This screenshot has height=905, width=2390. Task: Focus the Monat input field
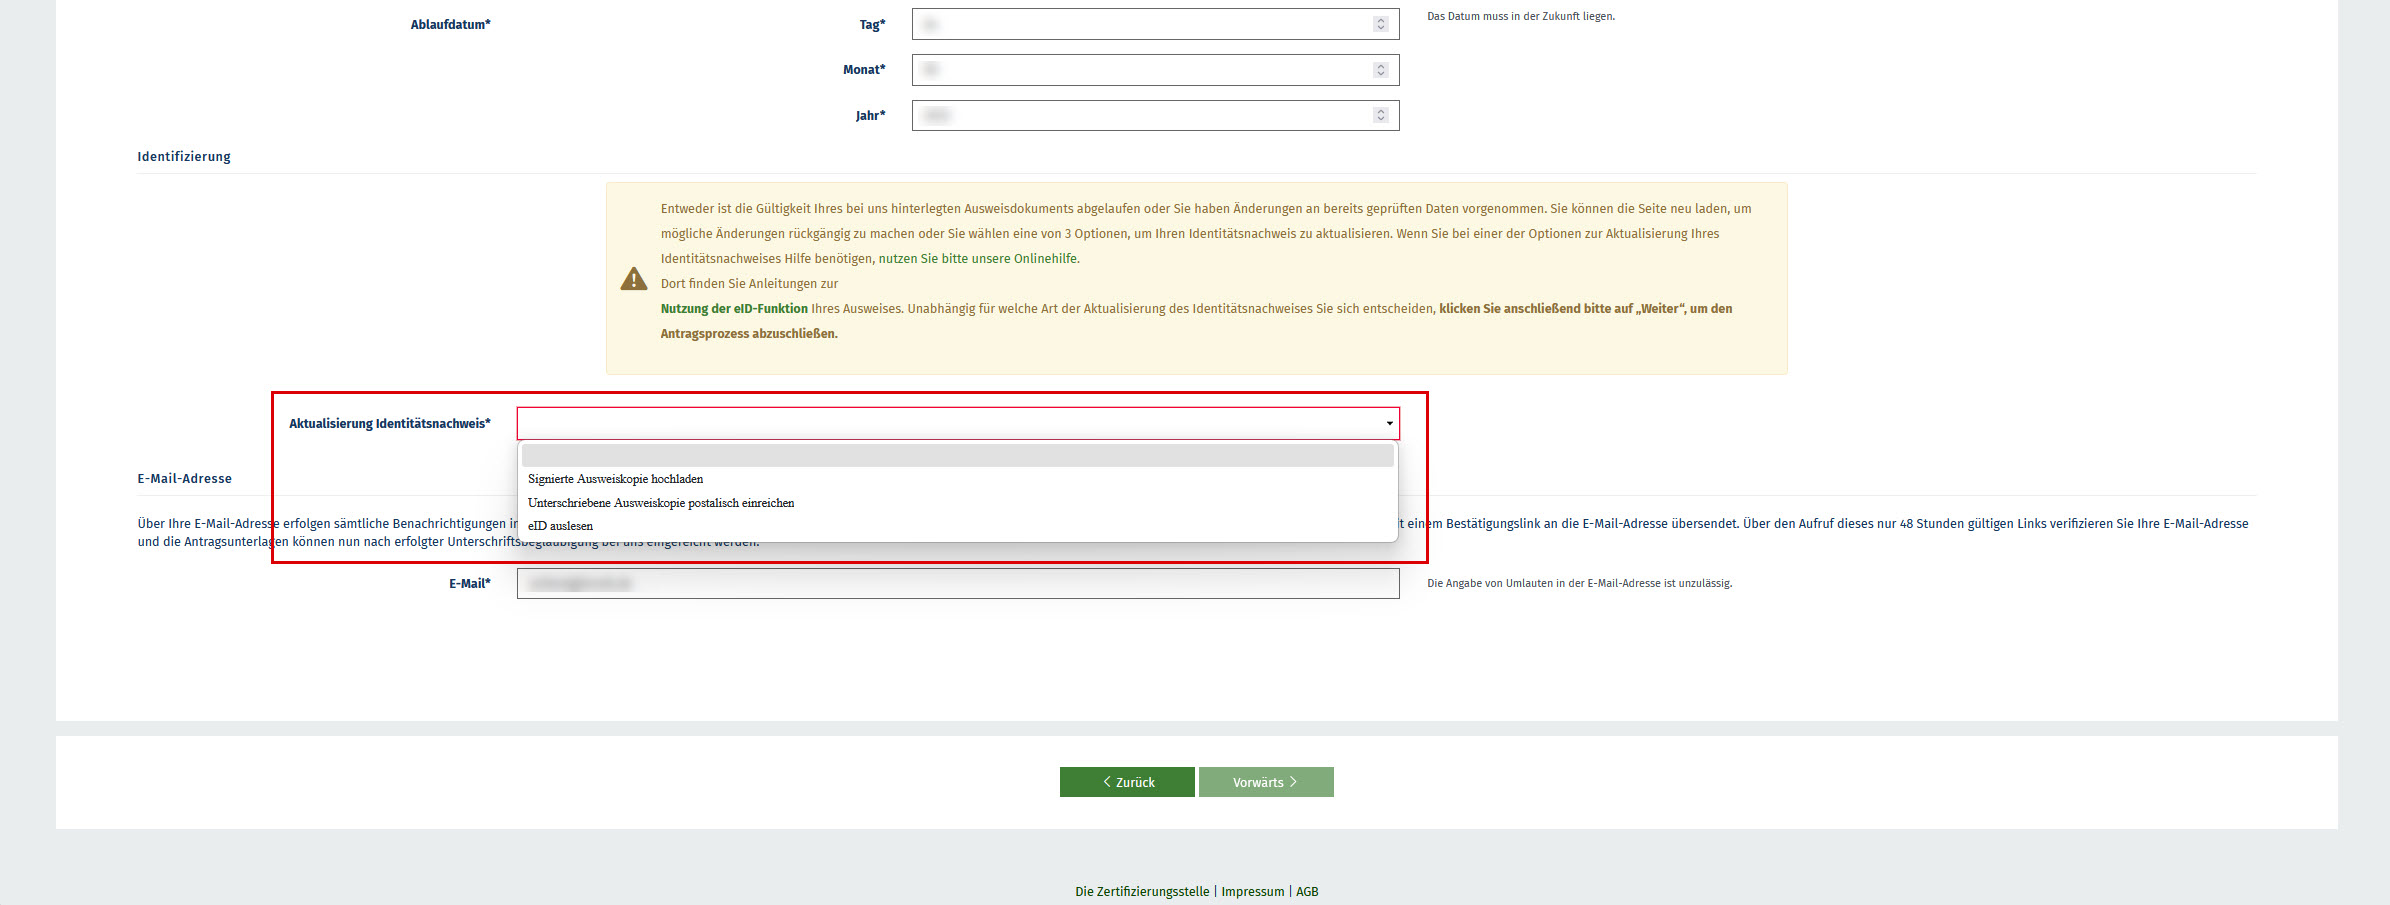(x=1140, y=70)
